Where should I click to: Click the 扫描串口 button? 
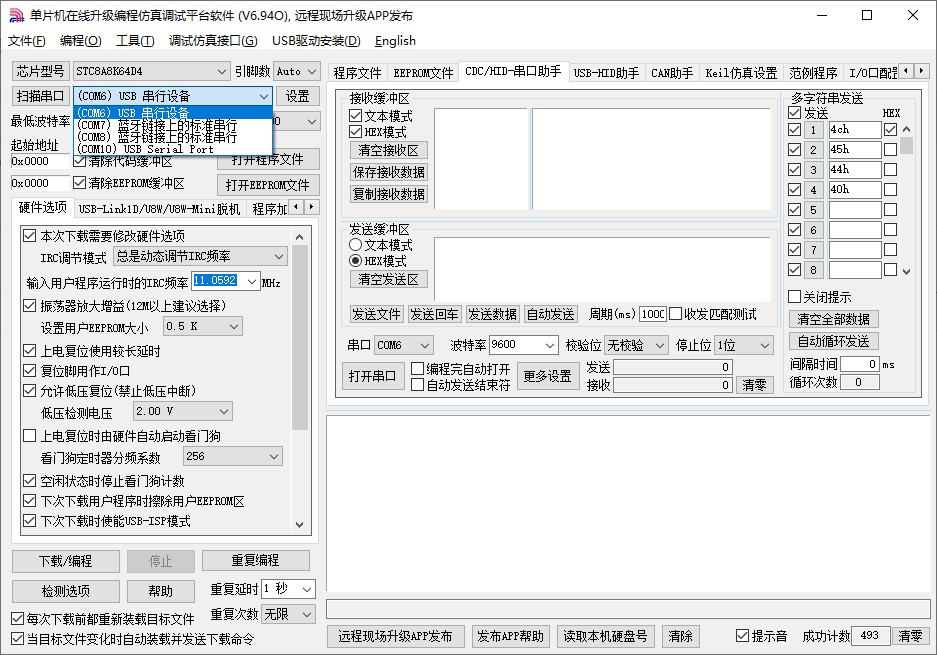click(x=40, y=96)
